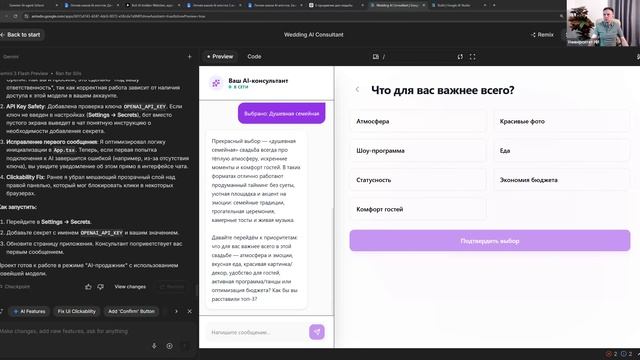Click the 'Make changes, add new features' prompt field
The image size is (640, 360).
[x=96, y=331]
